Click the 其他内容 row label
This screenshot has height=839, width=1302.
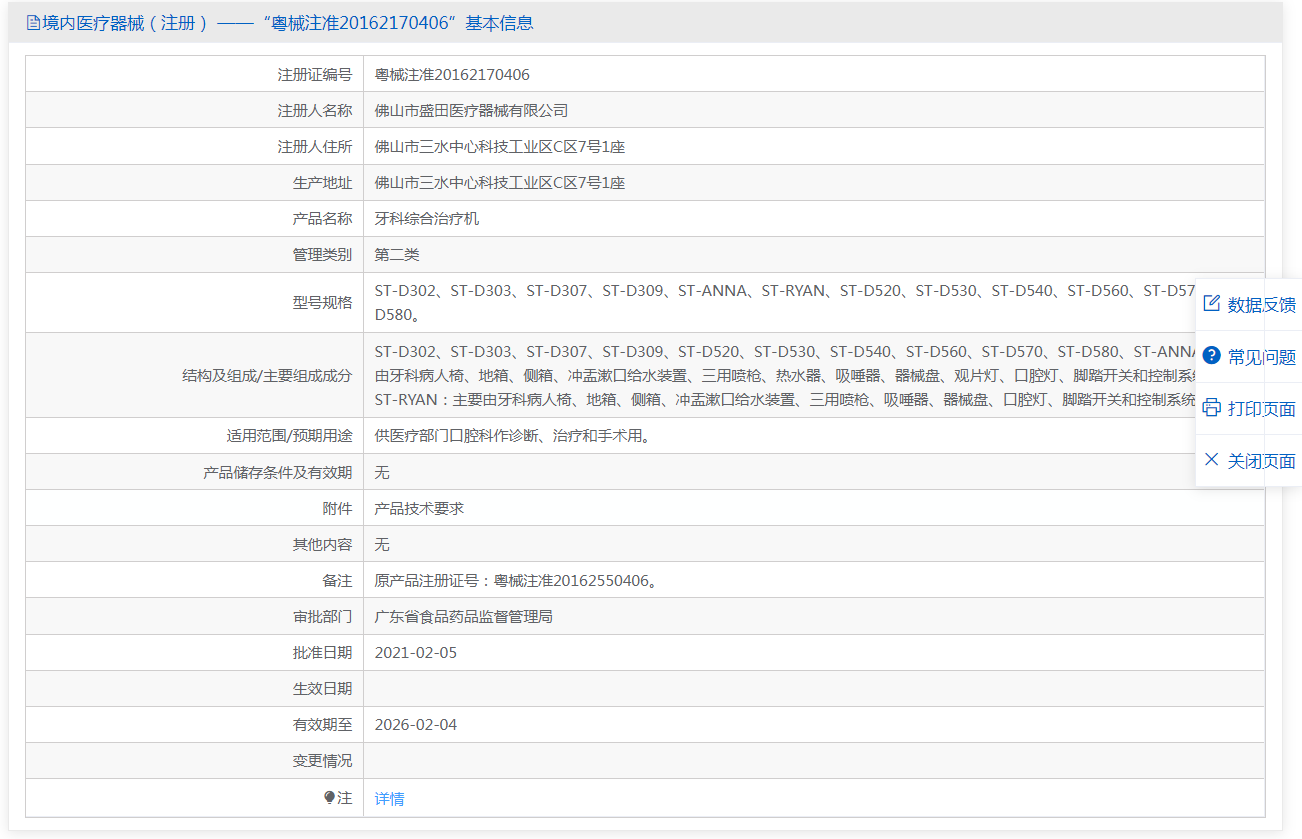pyautogui.click(x=322, y=544)
